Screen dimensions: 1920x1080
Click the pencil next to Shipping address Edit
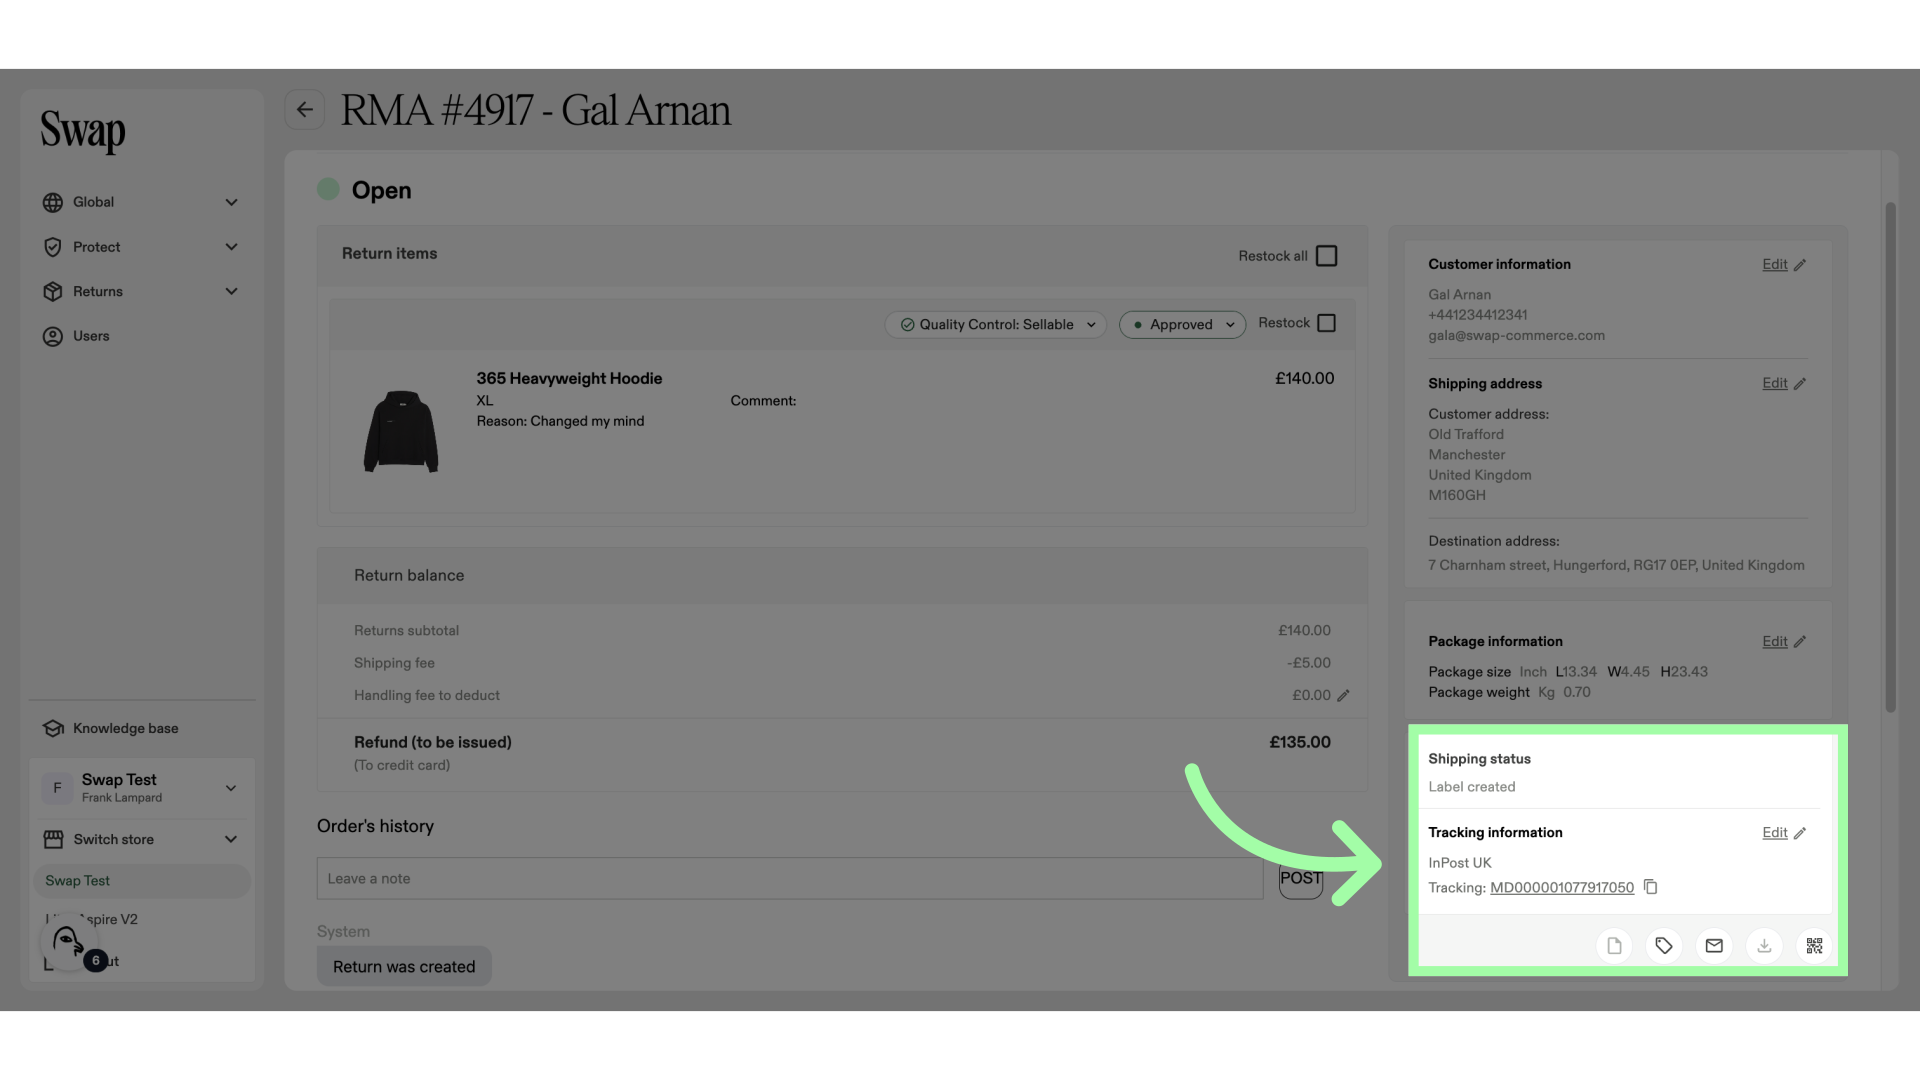click(1800, 384)
